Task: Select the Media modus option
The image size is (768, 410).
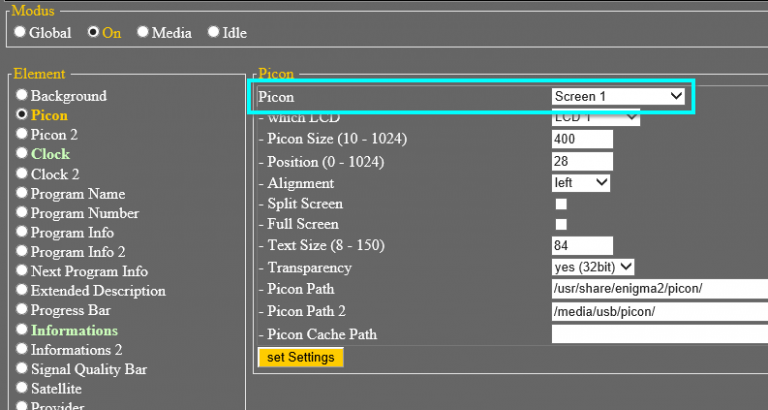Action: (143, 32)
